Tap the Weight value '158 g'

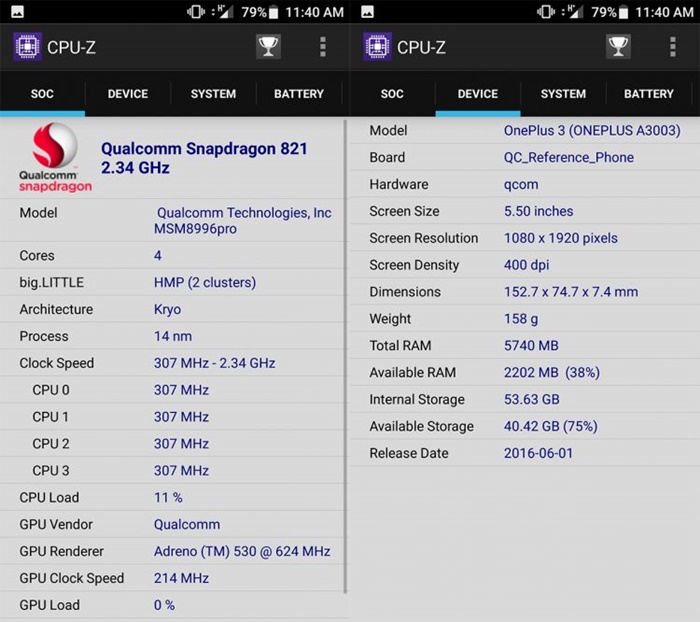521,319
